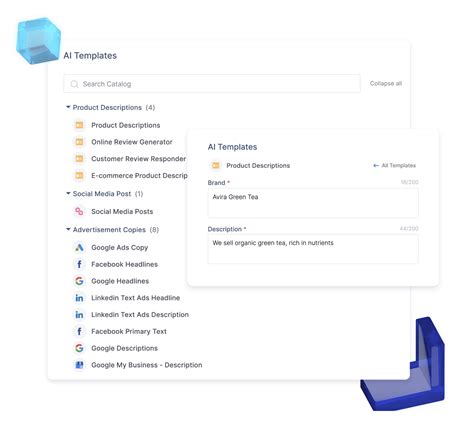Collapse the Advertisement Copies (8) category

click(68, 229)
